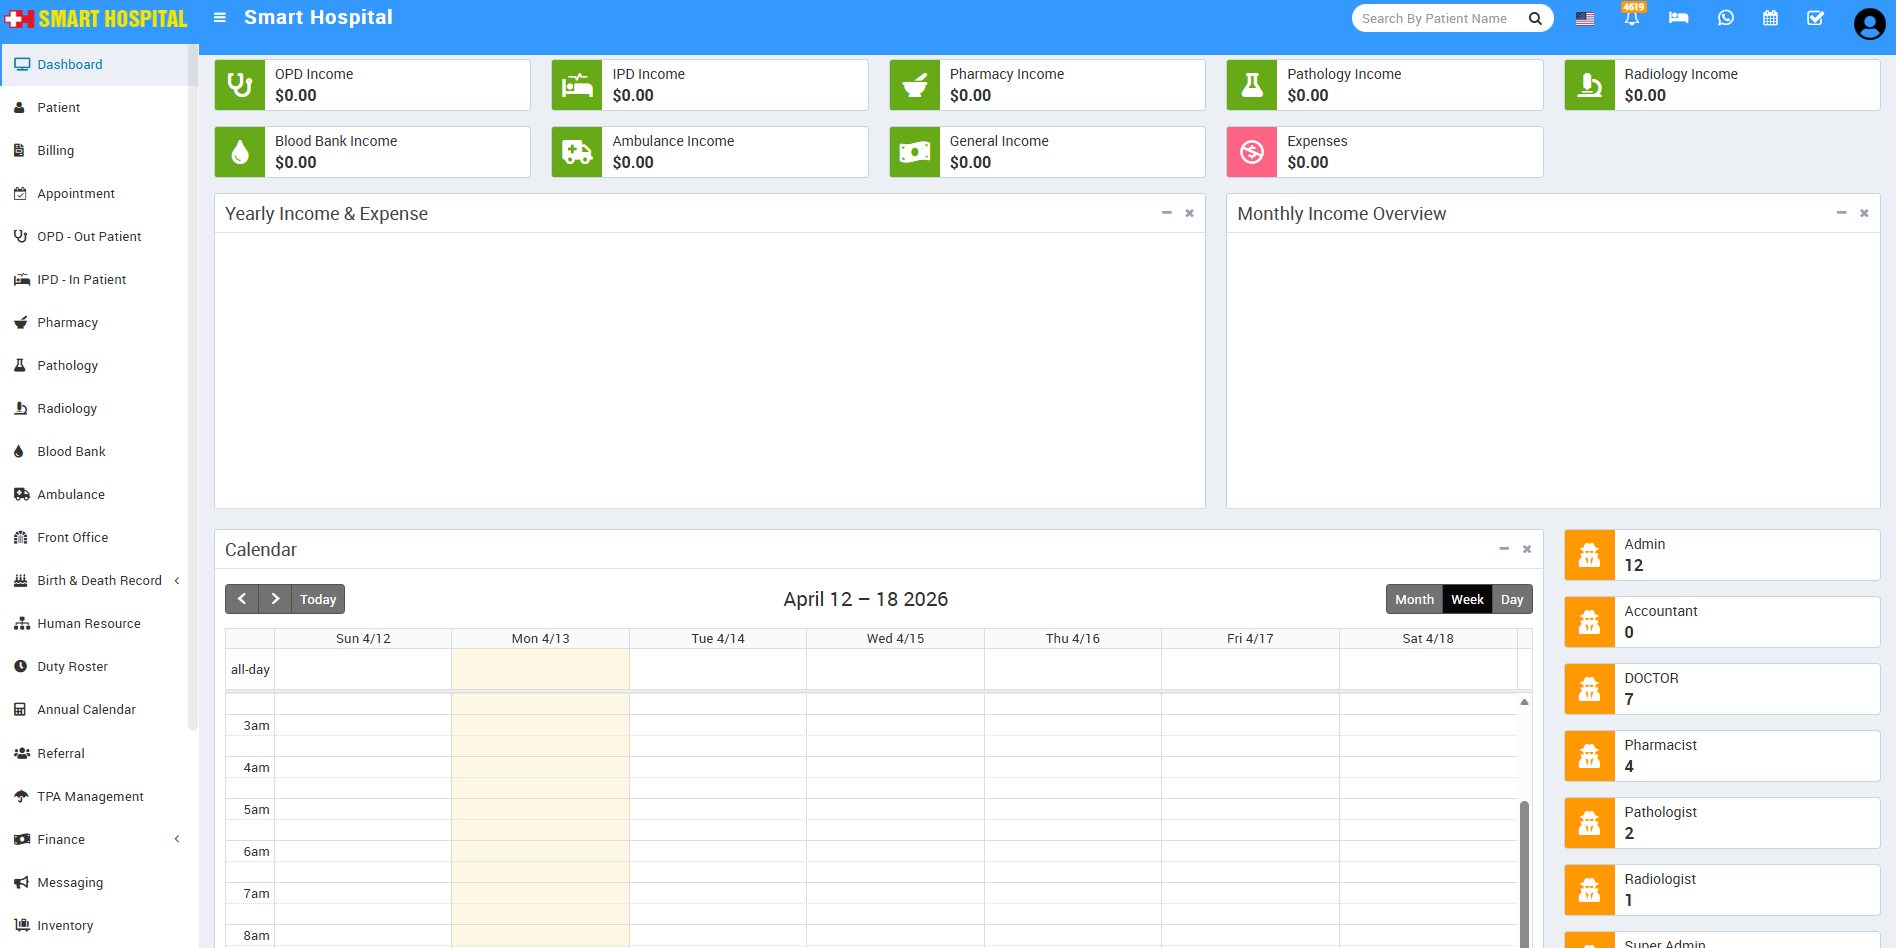Viewport: 1896px width, 948px height.
Task: Open the Inventory sidebar menu item
Action: pyautogui.click(x=94, y=926)
